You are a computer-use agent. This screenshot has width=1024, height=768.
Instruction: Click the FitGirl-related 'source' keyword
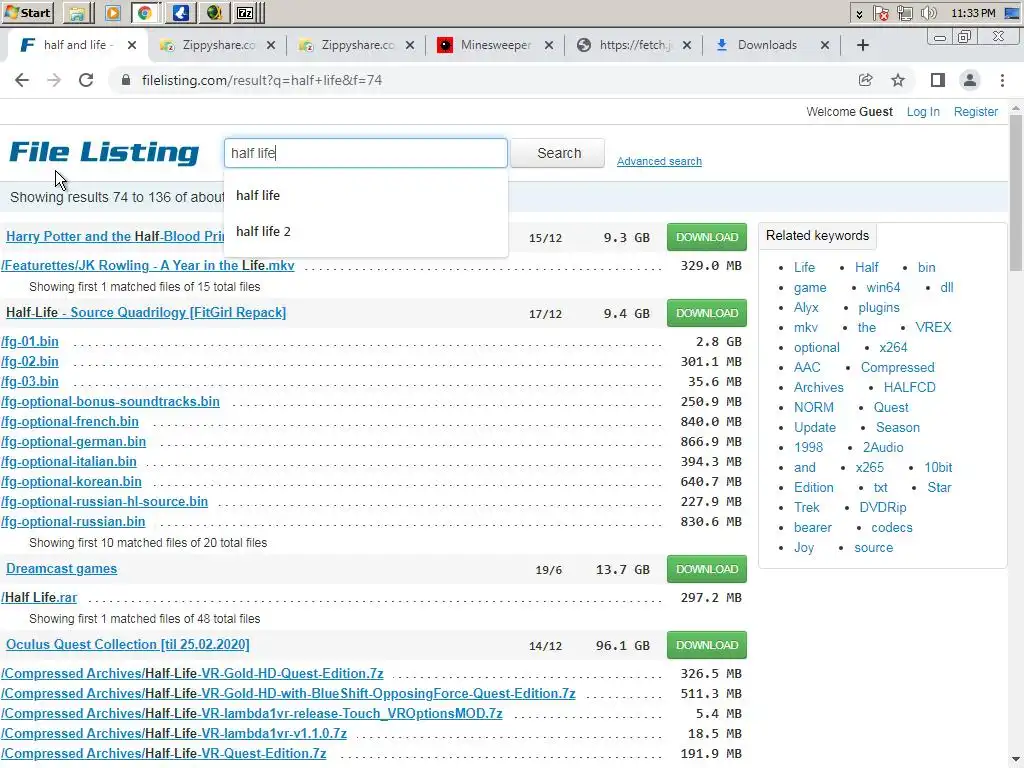click(873, 547)
